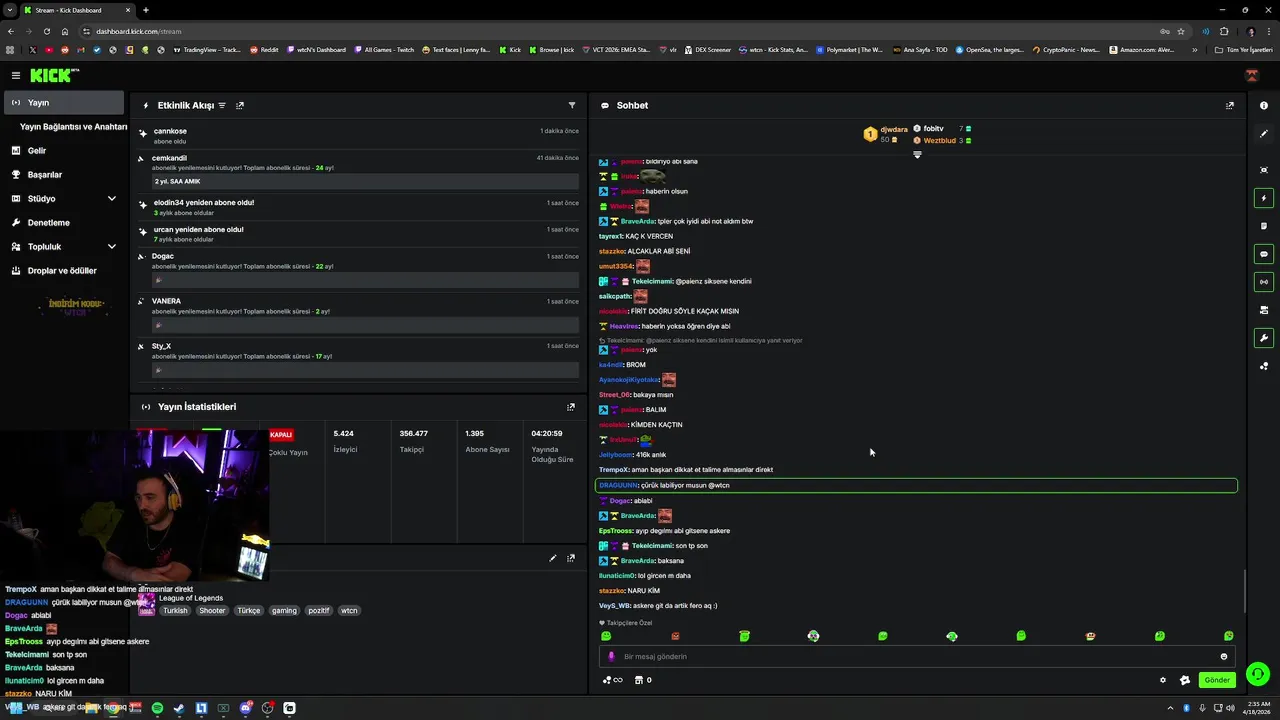Focus the Bir mesaj gönderin chat input
The width and height of the screenshot is (1280, 720).
tap(917, 657)
